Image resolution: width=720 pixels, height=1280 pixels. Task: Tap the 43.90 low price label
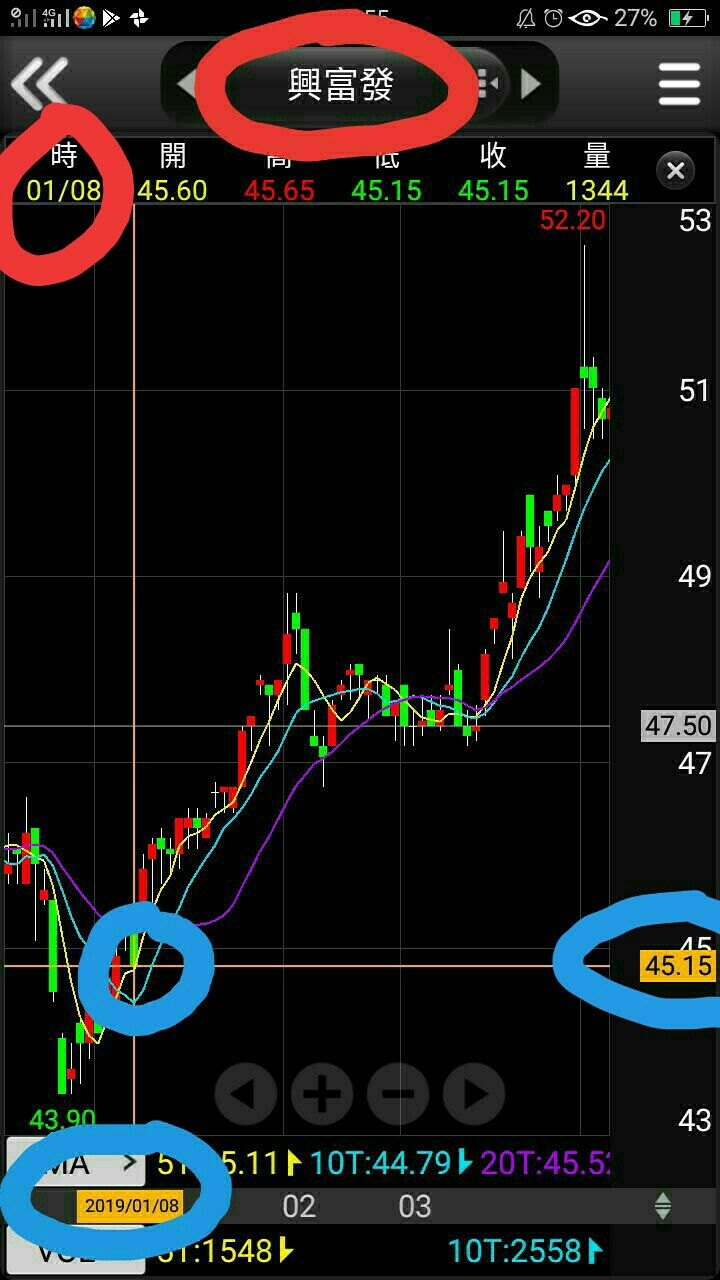[x=62, y=1120]
